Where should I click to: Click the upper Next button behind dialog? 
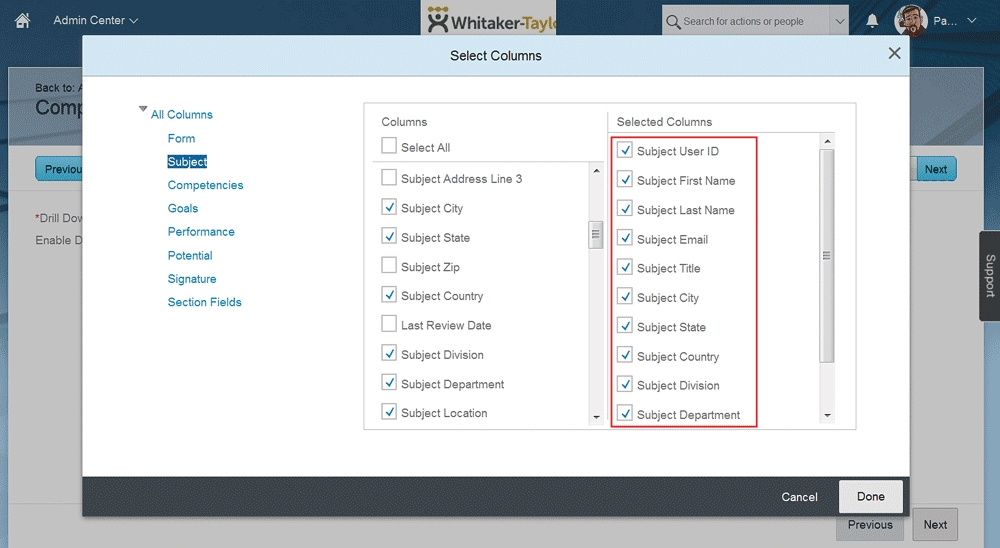936,169
